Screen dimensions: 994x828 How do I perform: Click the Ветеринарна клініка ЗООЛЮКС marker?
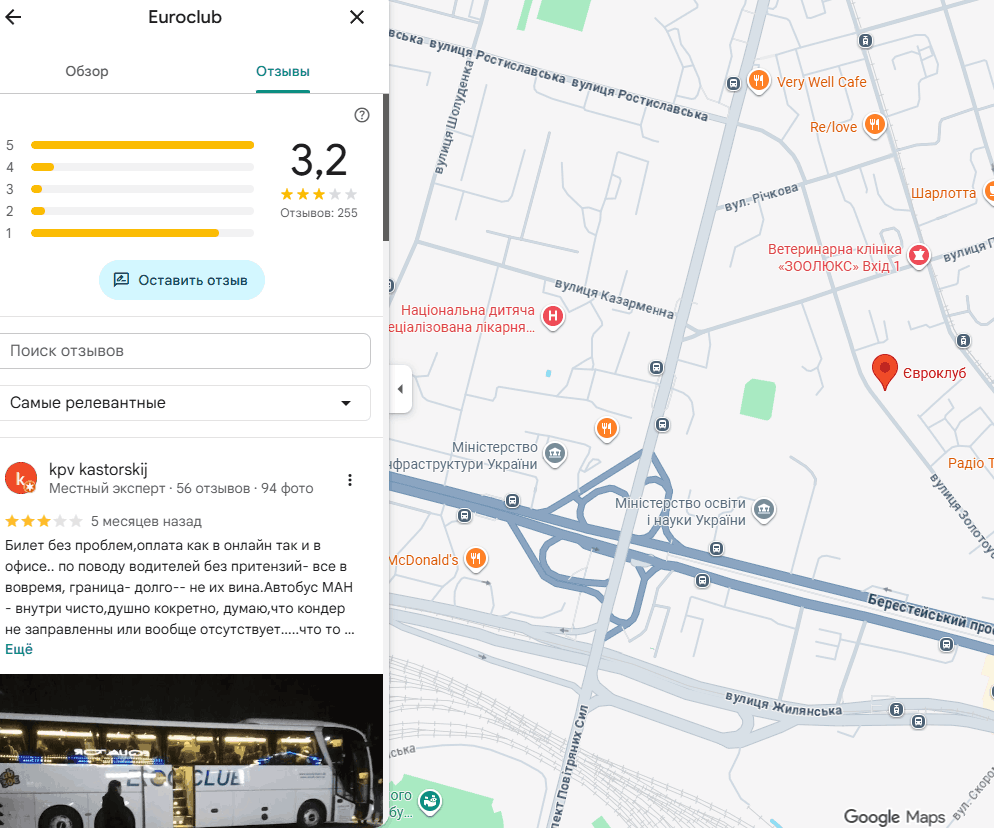(x=919, y=256)
